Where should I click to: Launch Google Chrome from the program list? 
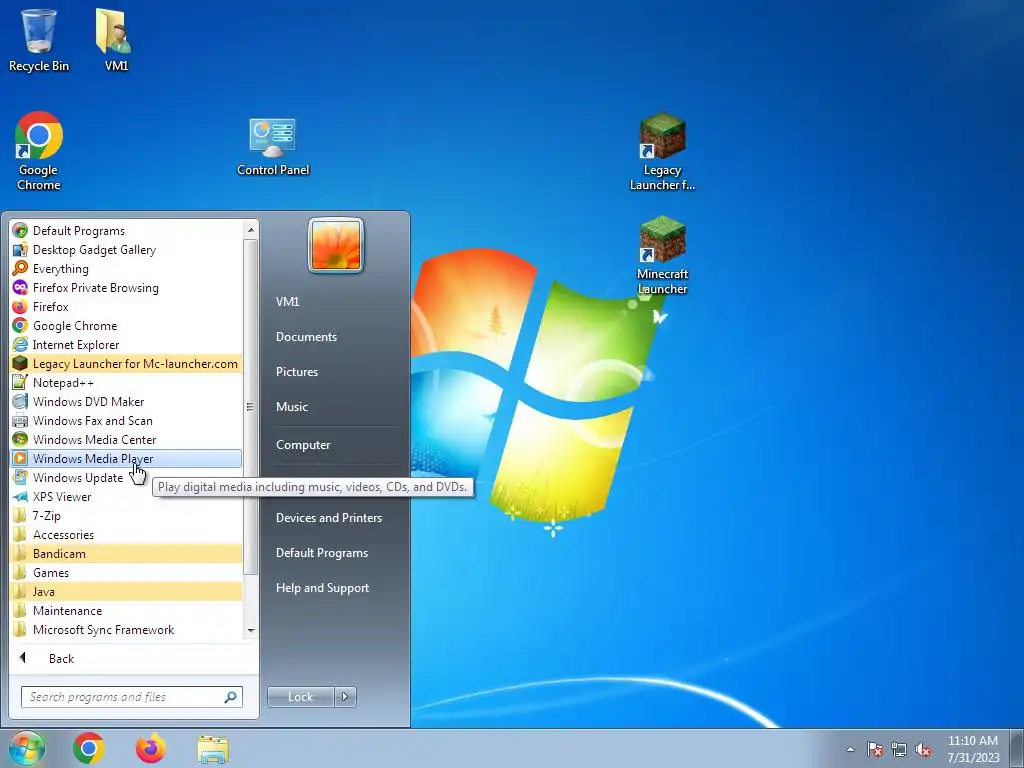pyautogui.click(x=126, y=325)
